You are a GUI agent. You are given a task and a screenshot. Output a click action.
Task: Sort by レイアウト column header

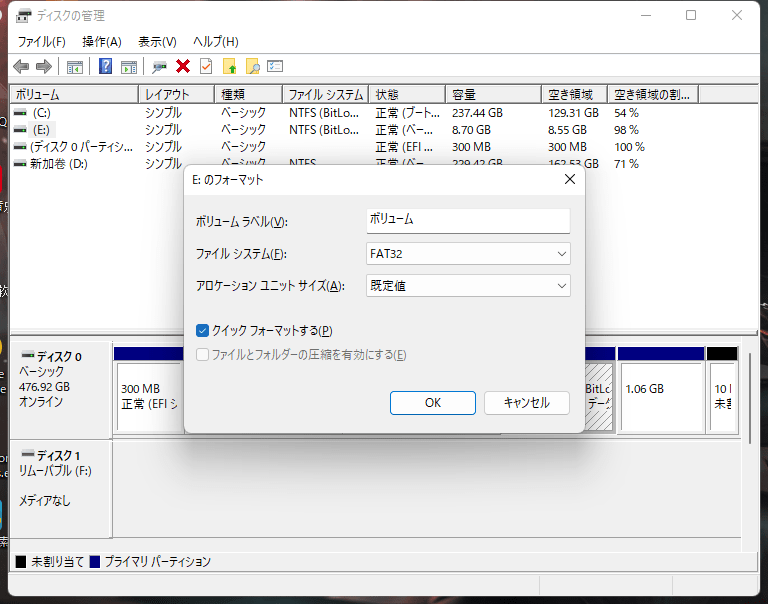click(x=177, y=94)
